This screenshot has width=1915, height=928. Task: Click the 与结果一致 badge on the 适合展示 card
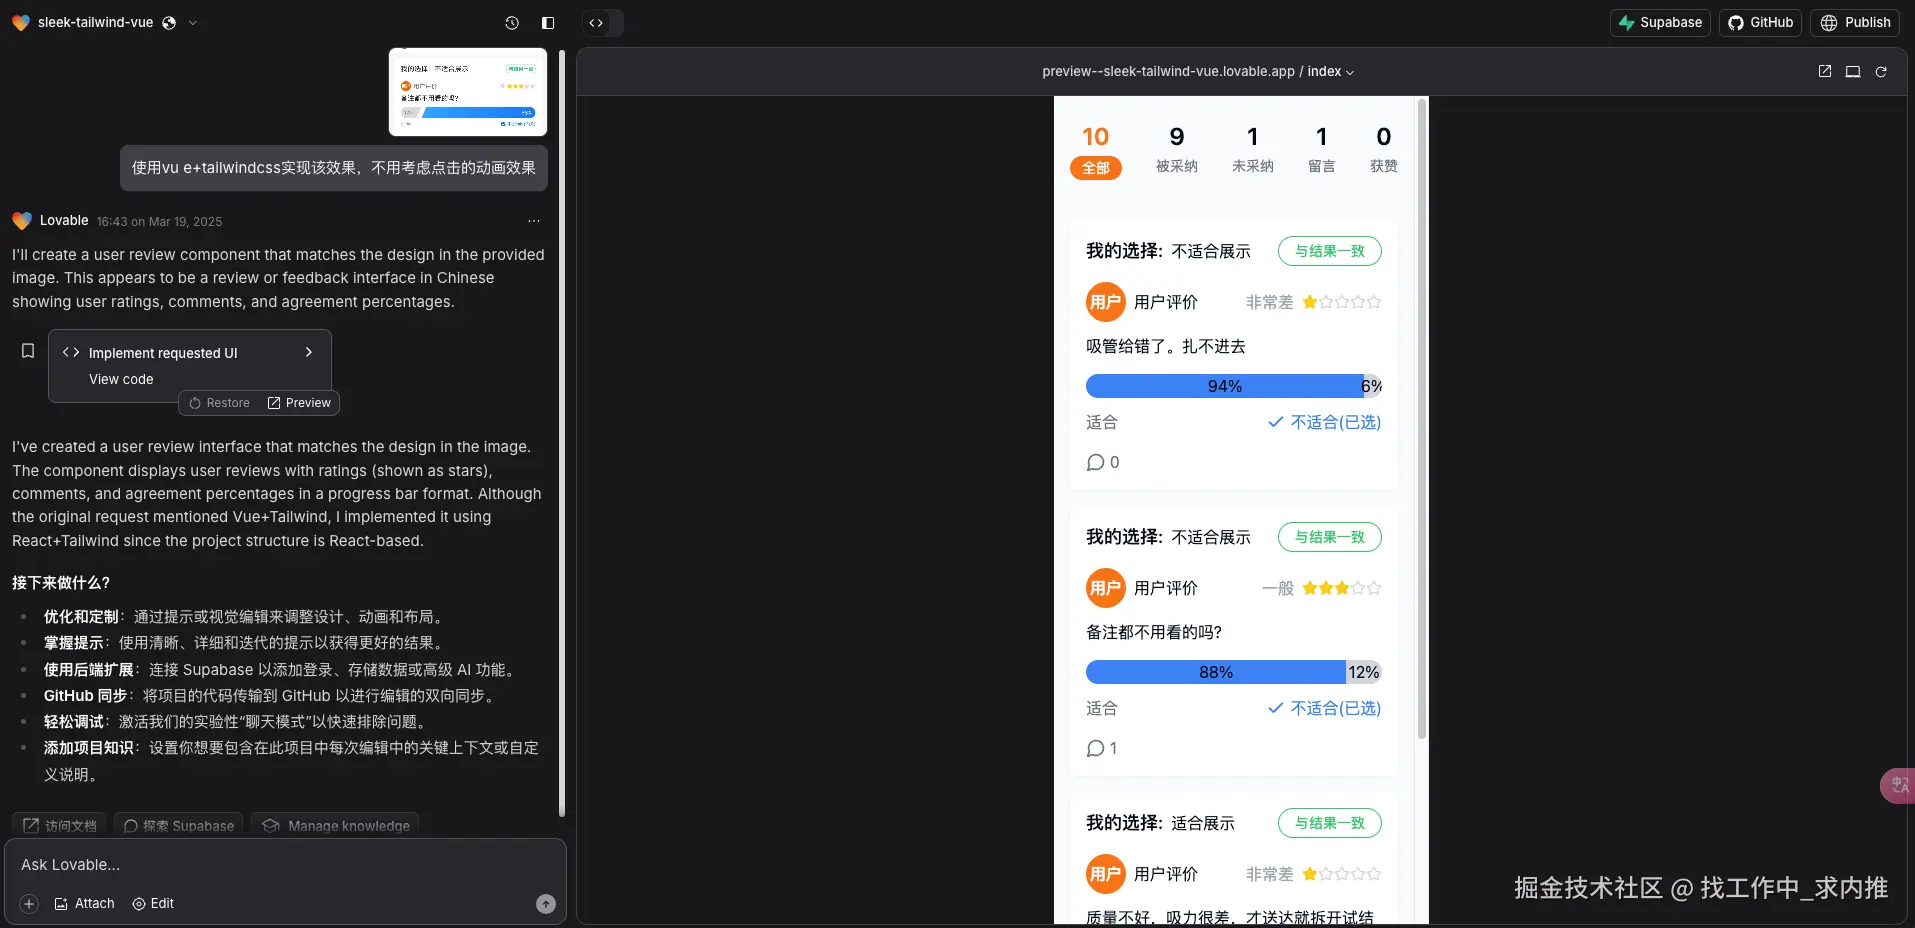point(1330,823)
